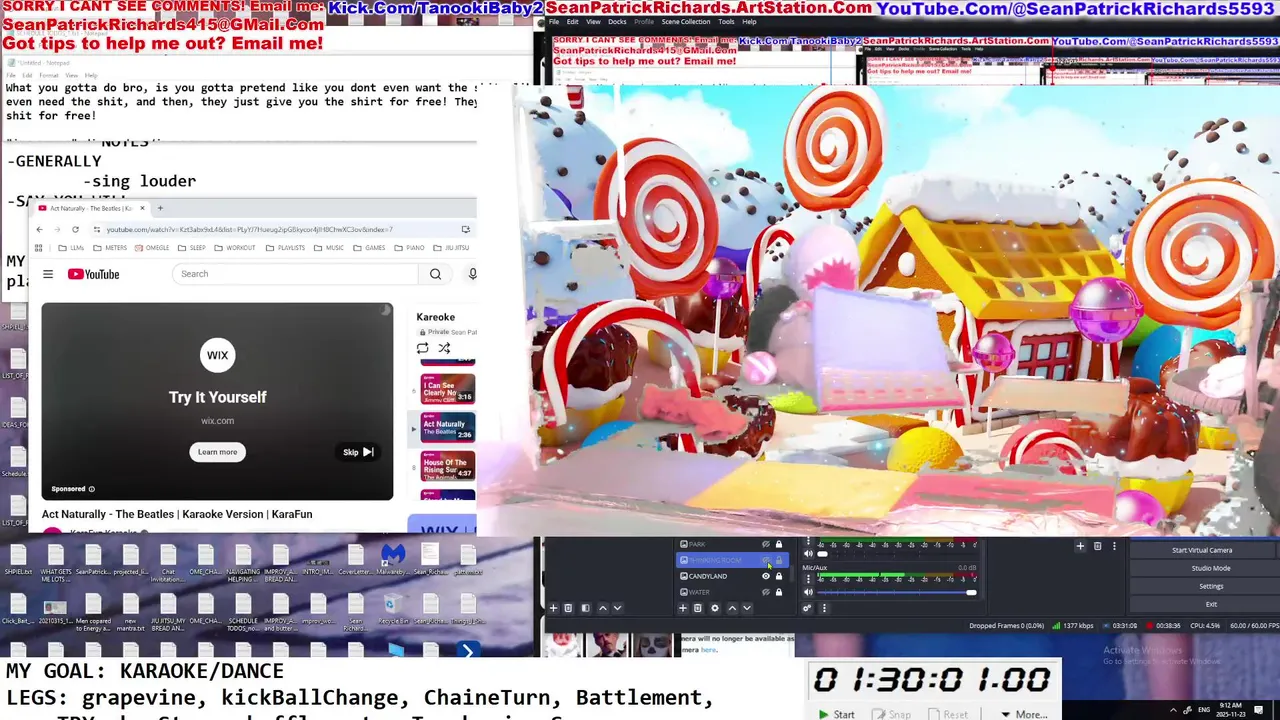1280x720 pixels.
Task: Start the countdown timer
Action: click(837, 714)
